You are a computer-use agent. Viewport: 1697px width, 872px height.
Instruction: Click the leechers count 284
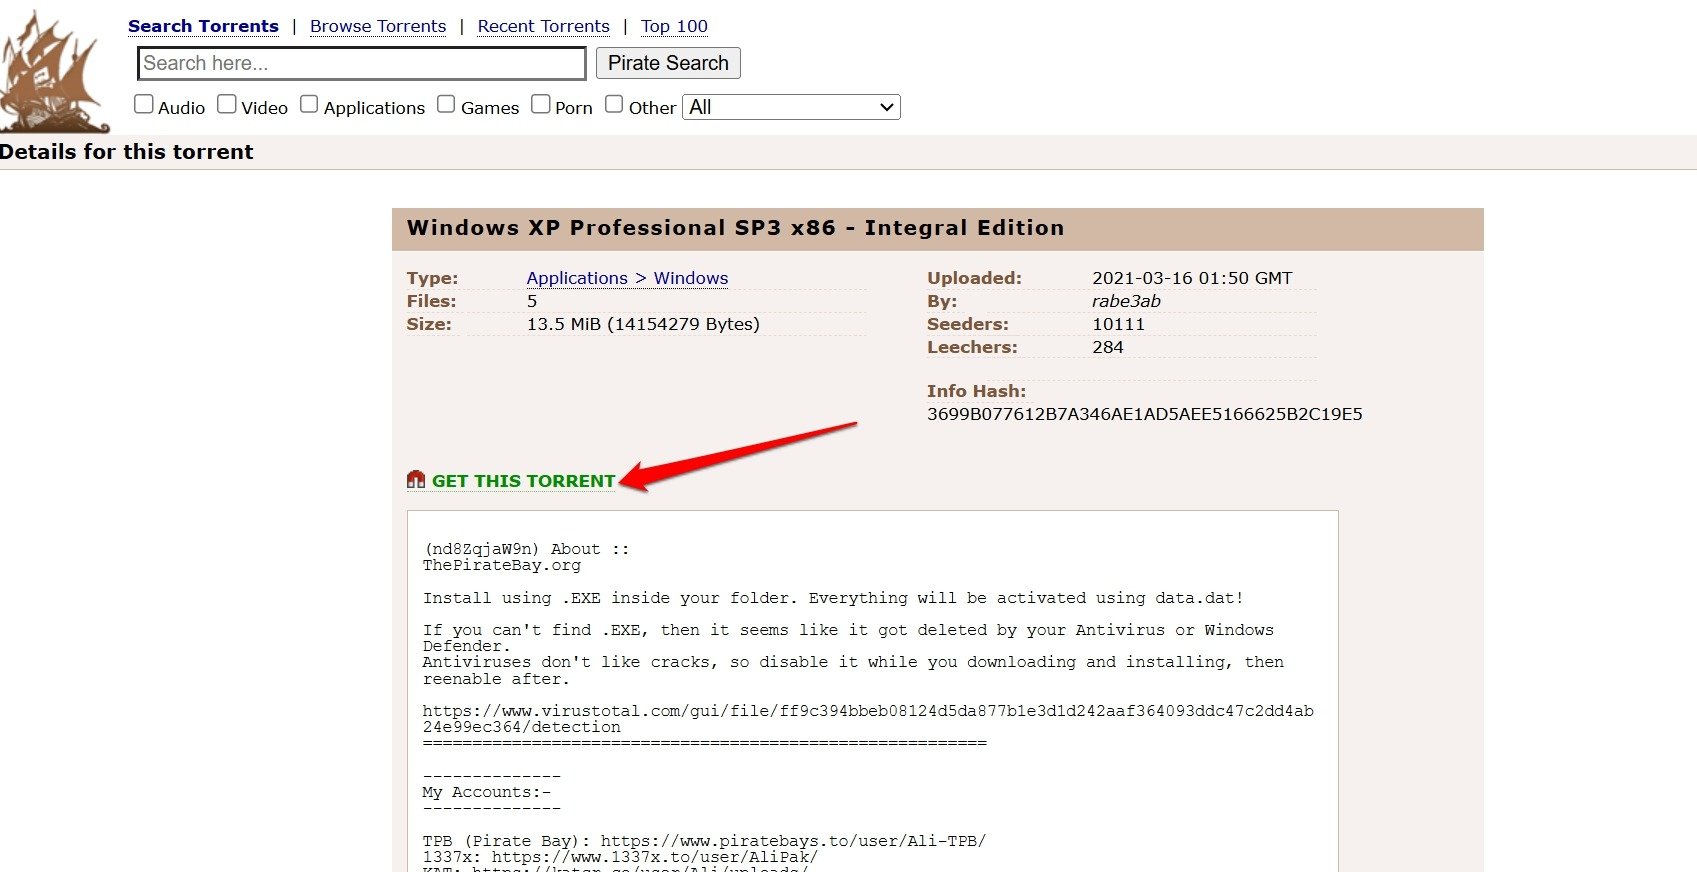click(1108, 347)
